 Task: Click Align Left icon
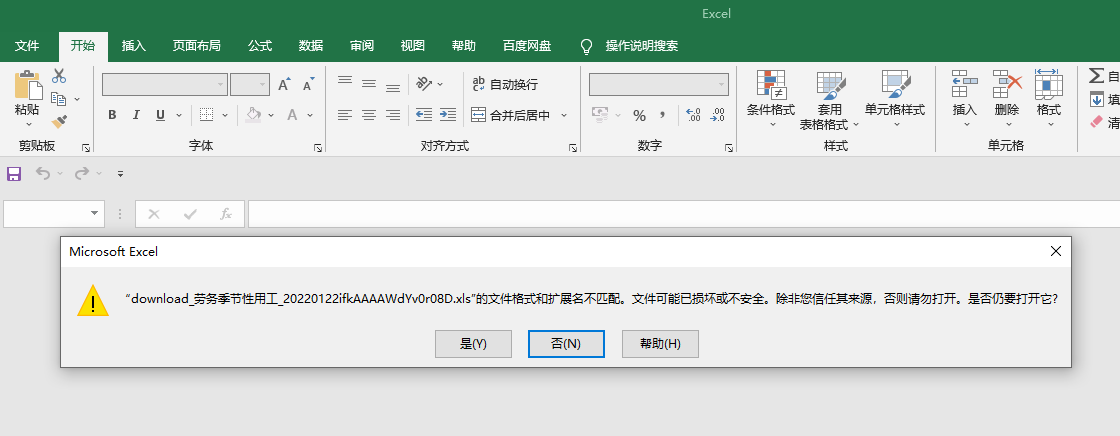[x=345, y=114]
